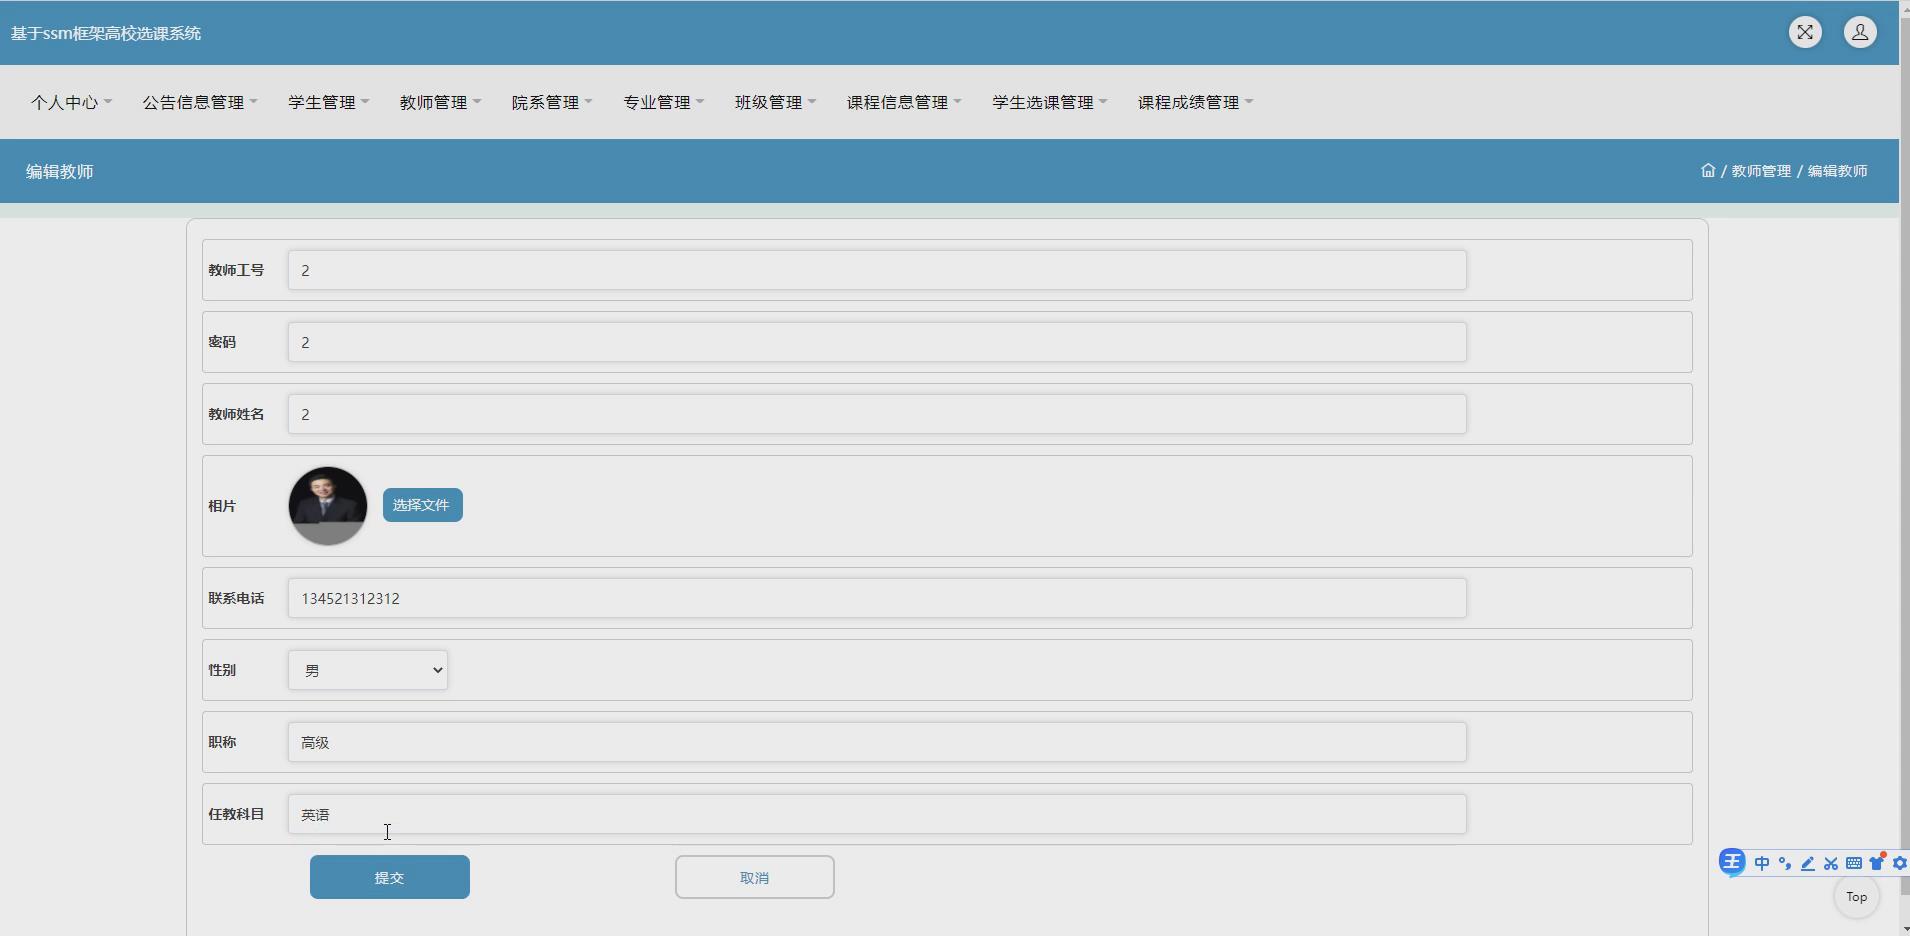Click the 取消 cancel button
The height and width of the screenshot is (936, 1910).
coord(755,877)
